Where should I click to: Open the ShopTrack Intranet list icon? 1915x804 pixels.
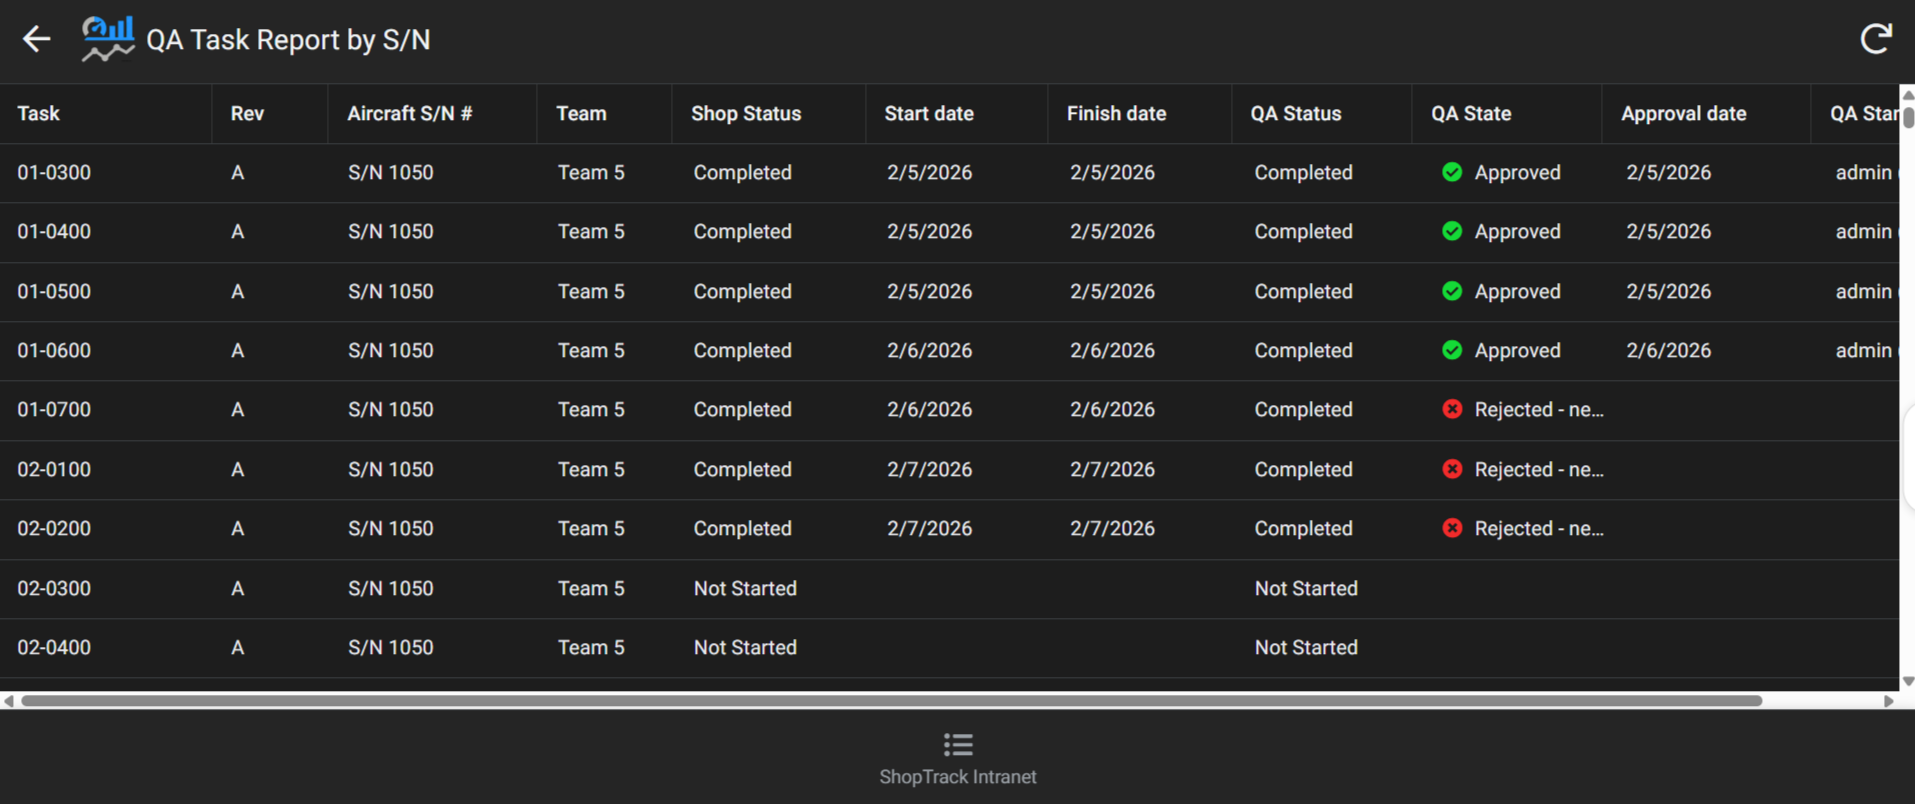pos(957,744)
